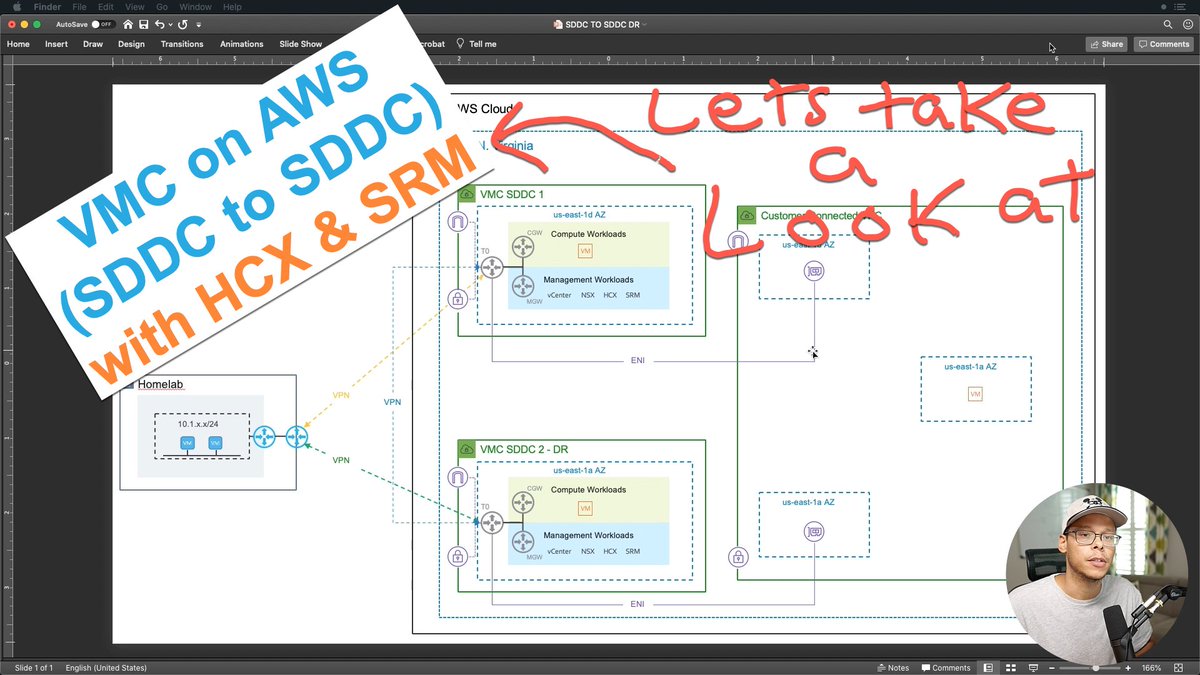This screenshot has width=1200, height=675.
Task: Open the Window menu in menu bar
Action: pos(196,6)
